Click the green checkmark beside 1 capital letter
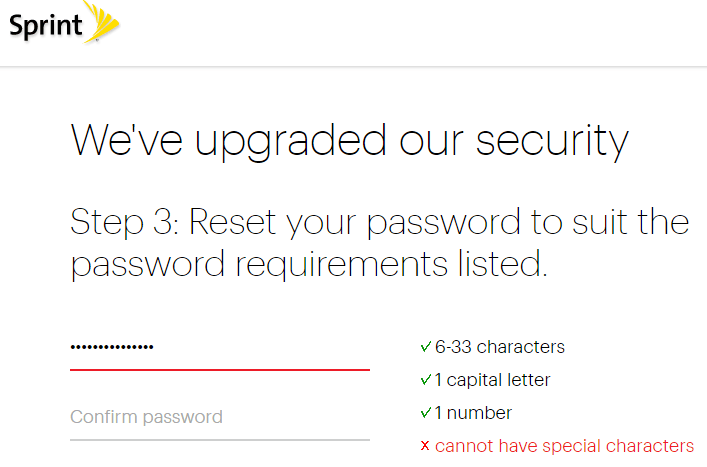Image resolution: width=707 pixels, height=467 pixels. 426,380
